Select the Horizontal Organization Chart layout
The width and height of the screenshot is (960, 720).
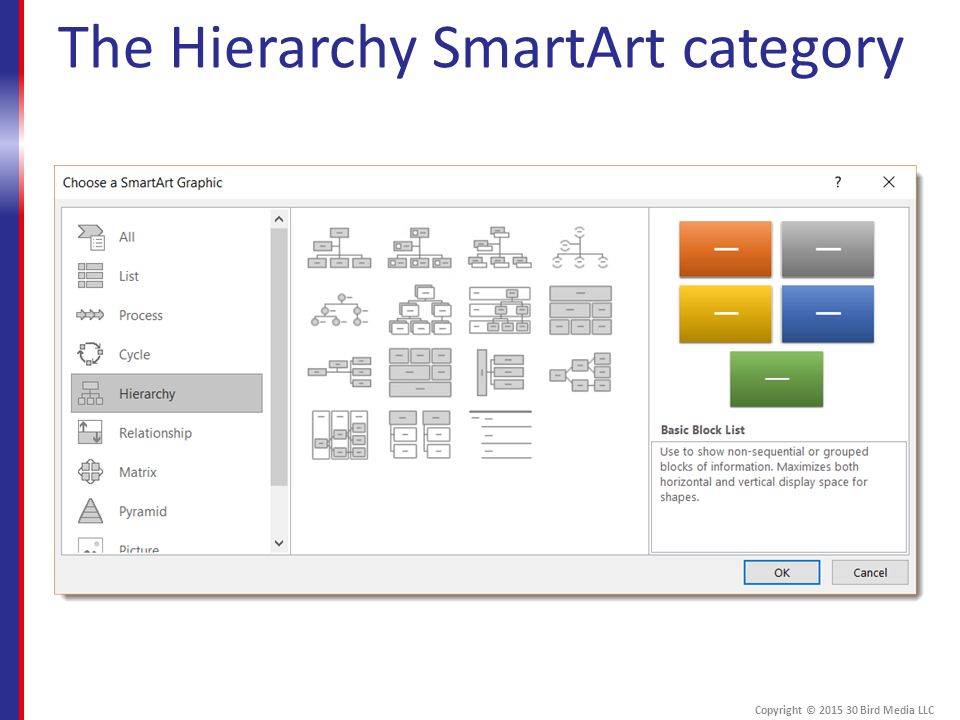339,372
